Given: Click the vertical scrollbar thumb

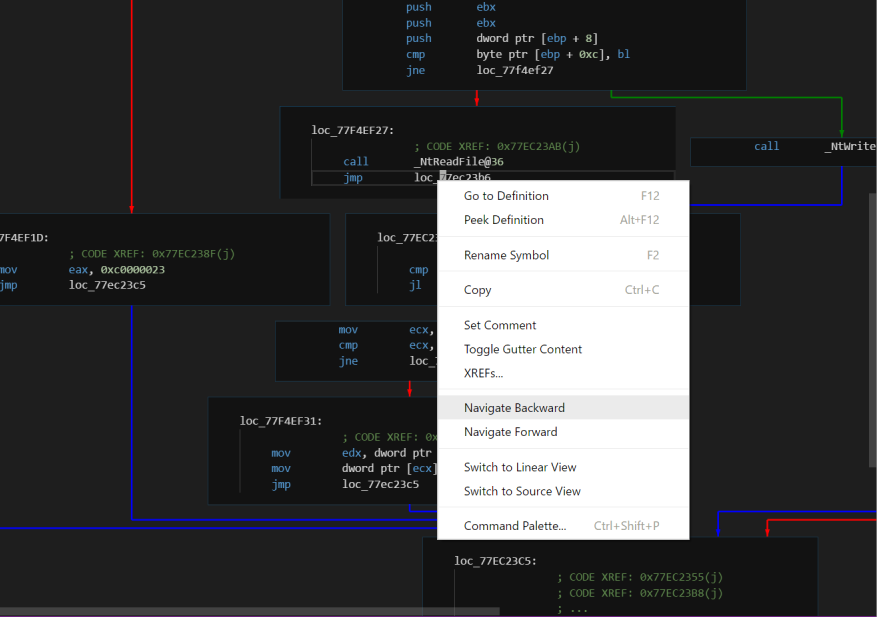Looking at the screenshot, I should 873,330.
